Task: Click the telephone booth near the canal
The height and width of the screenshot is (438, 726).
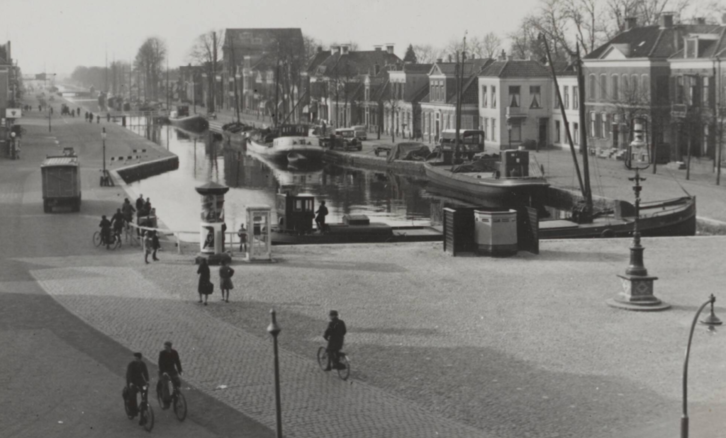Action: [258, 233]
